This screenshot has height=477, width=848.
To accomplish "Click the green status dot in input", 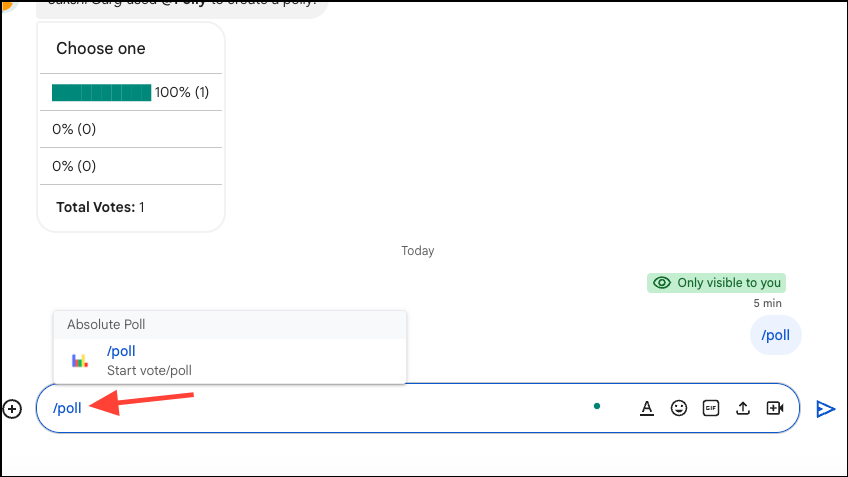I will tap(596, 406).
